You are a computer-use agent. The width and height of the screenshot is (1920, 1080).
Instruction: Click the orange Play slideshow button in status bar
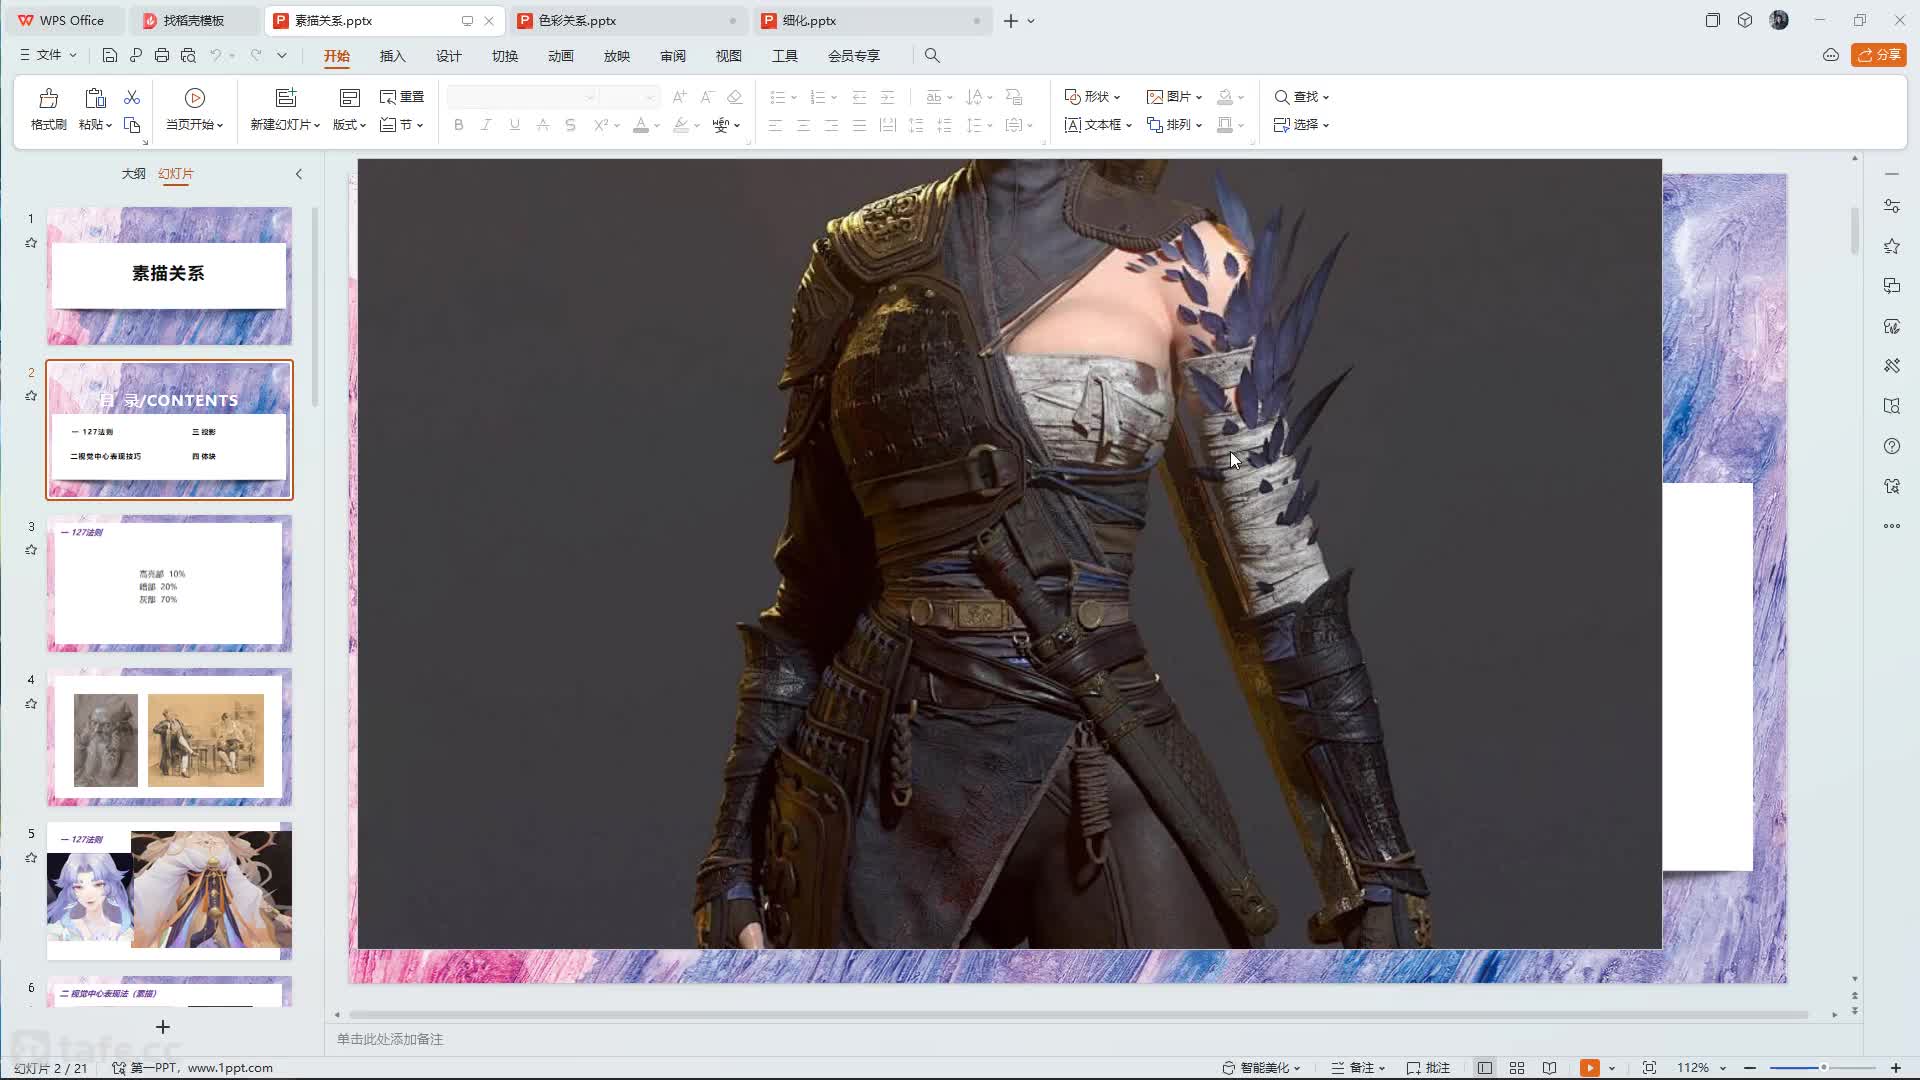tap(1590, 1068)
